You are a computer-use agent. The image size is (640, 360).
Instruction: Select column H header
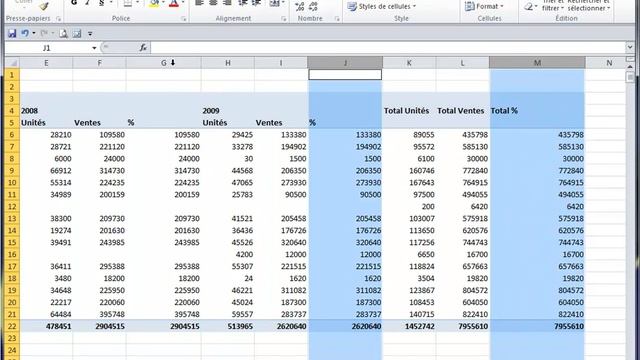228,63
